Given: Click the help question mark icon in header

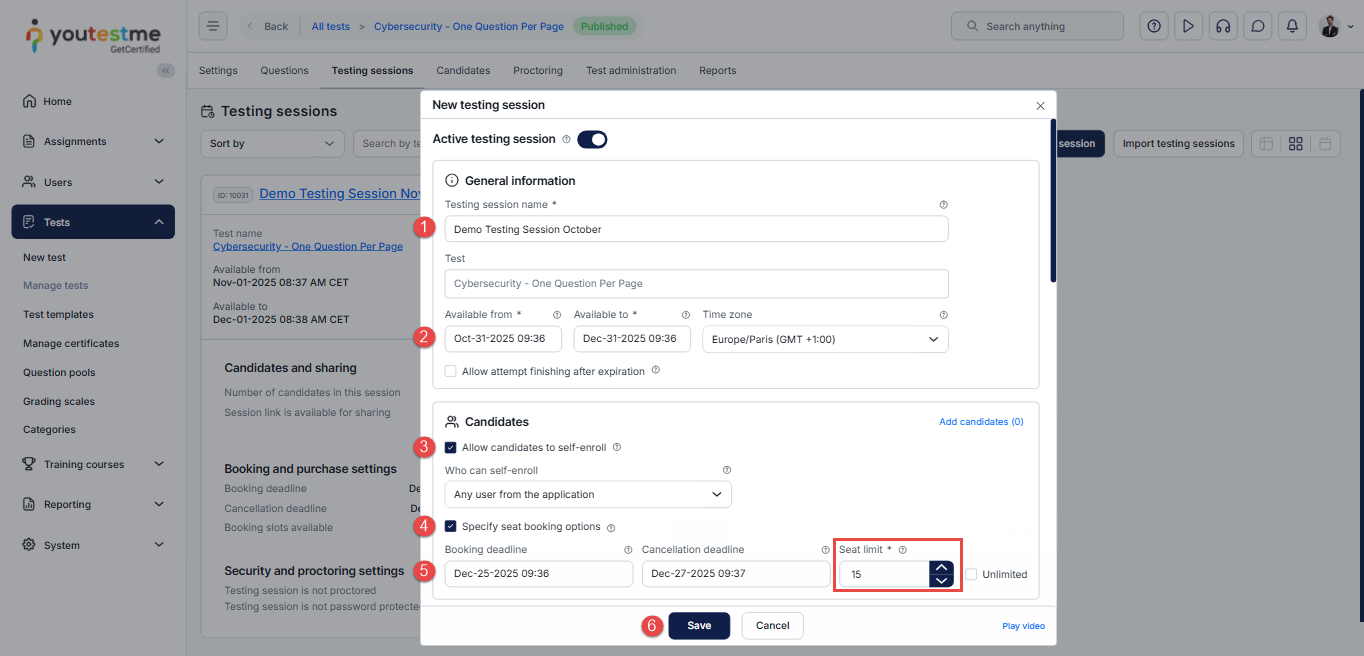Looking at the screenshot, I should [1154, 27].
